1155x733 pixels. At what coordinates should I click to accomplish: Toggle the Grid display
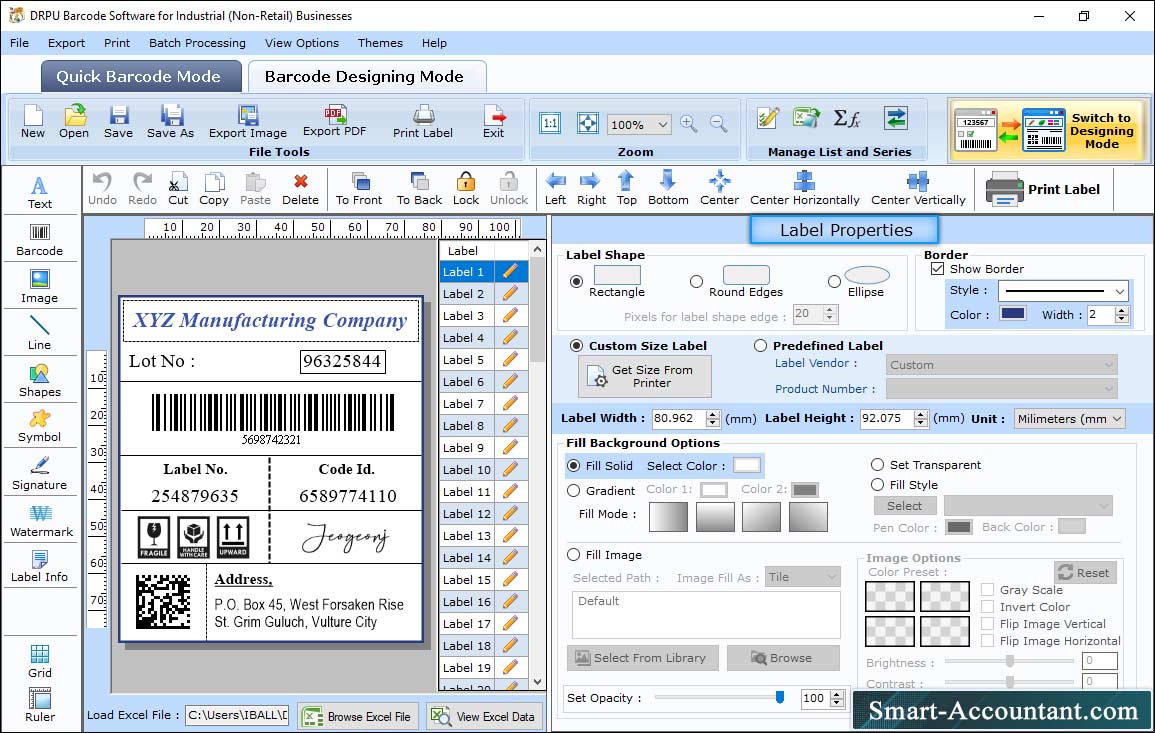[x=40, y=662]
